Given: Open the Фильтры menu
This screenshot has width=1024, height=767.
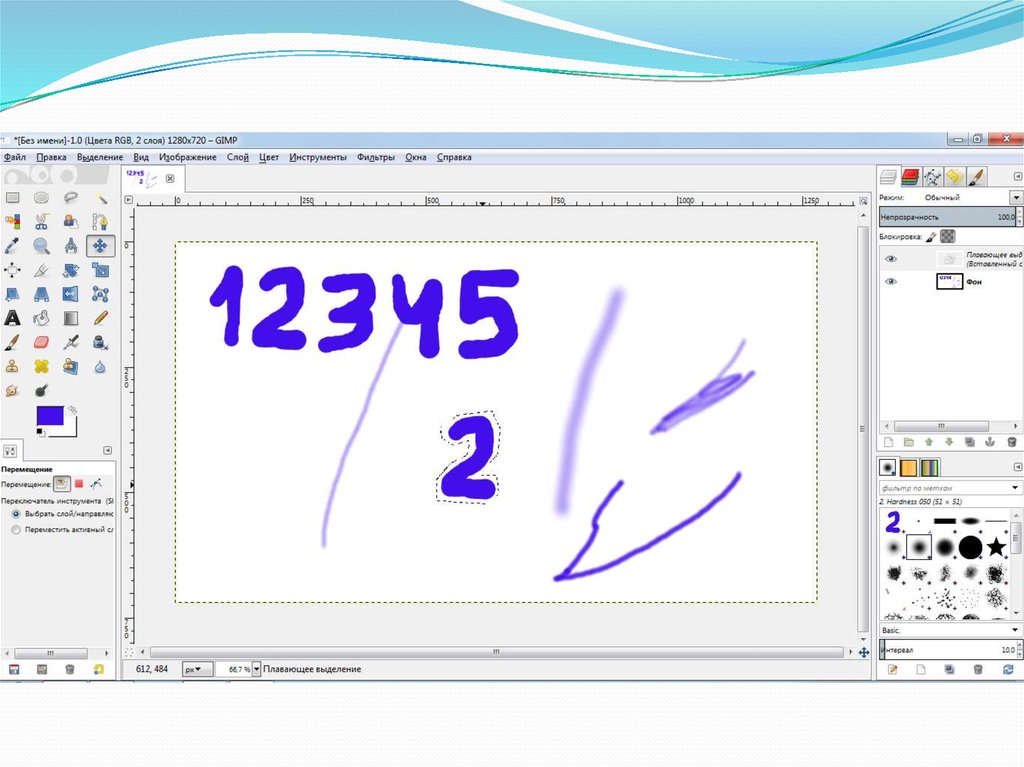Looking at the screenshot, I should click(x=376, y=157).
